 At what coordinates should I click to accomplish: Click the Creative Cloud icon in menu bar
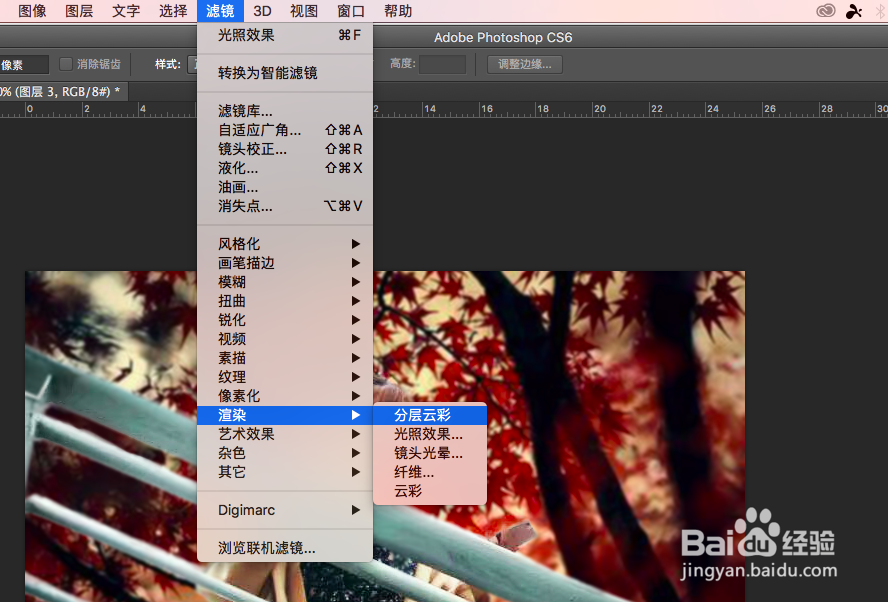click(825, 10)
